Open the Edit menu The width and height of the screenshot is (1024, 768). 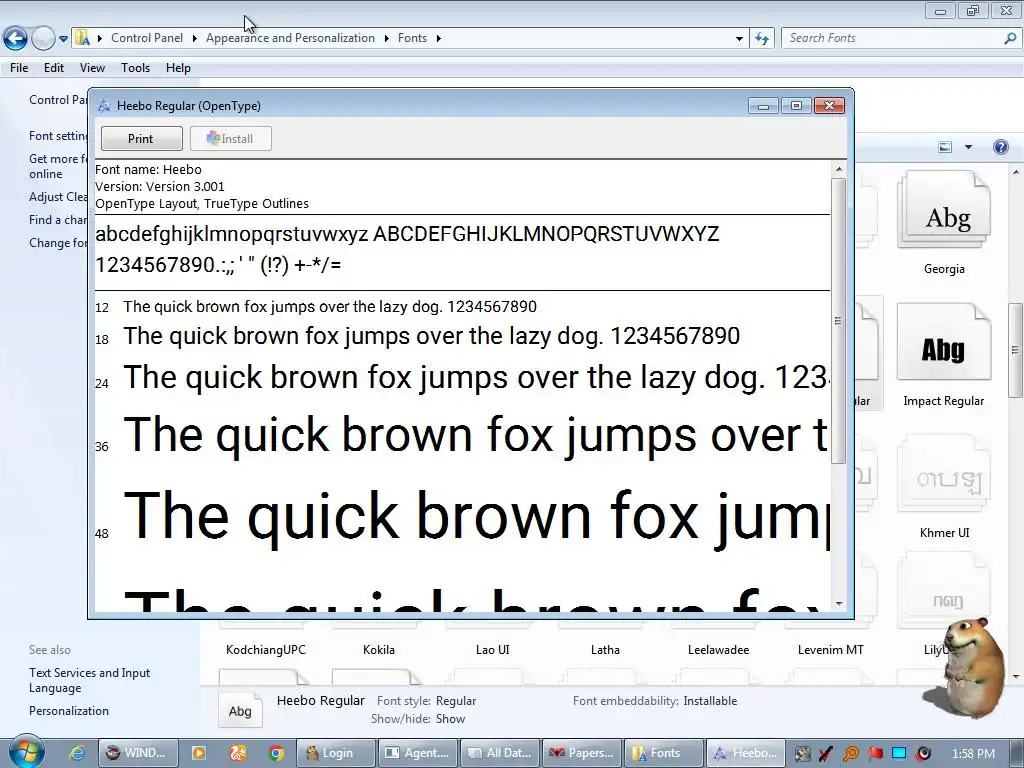[54, 68]
